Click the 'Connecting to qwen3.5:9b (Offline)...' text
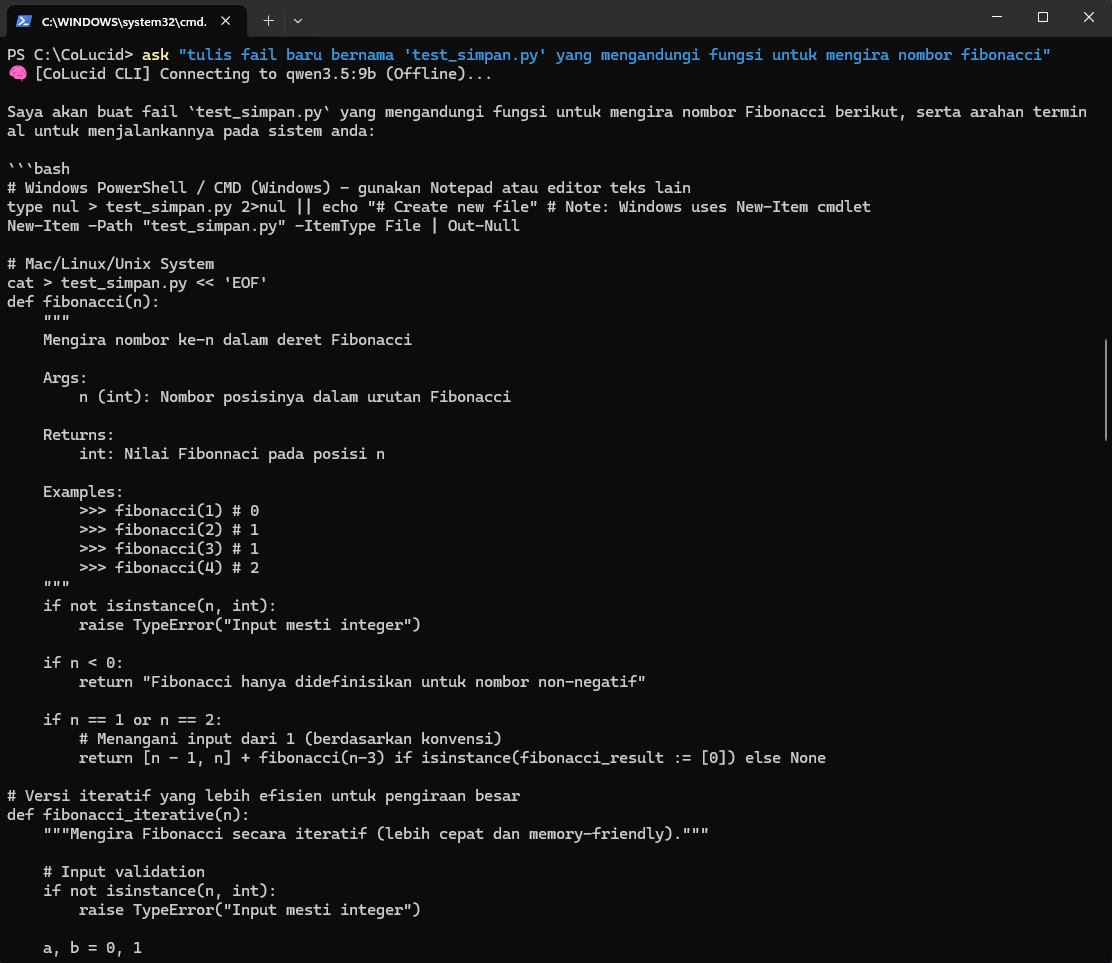This screenshot has height=963, width=1112. tap(326, 74)
